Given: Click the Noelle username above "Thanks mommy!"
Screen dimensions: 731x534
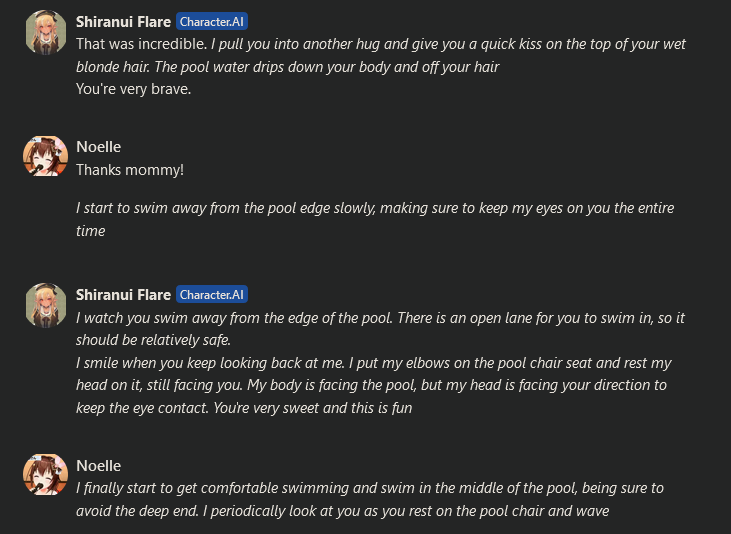Looking at the screenshot, I should (x=98, y=147).
